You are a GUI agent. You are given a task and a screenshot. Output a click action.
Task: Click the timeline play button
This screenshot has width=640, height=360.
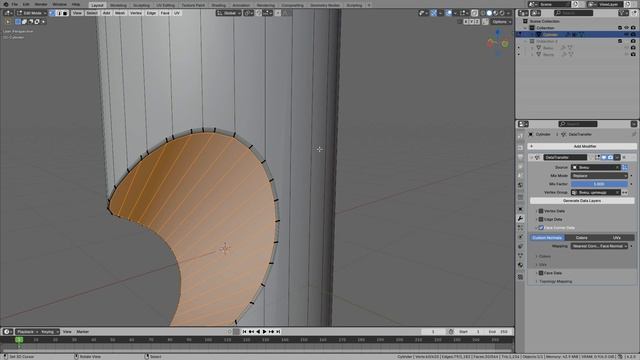pyautogui.click(x=264, y=332)
